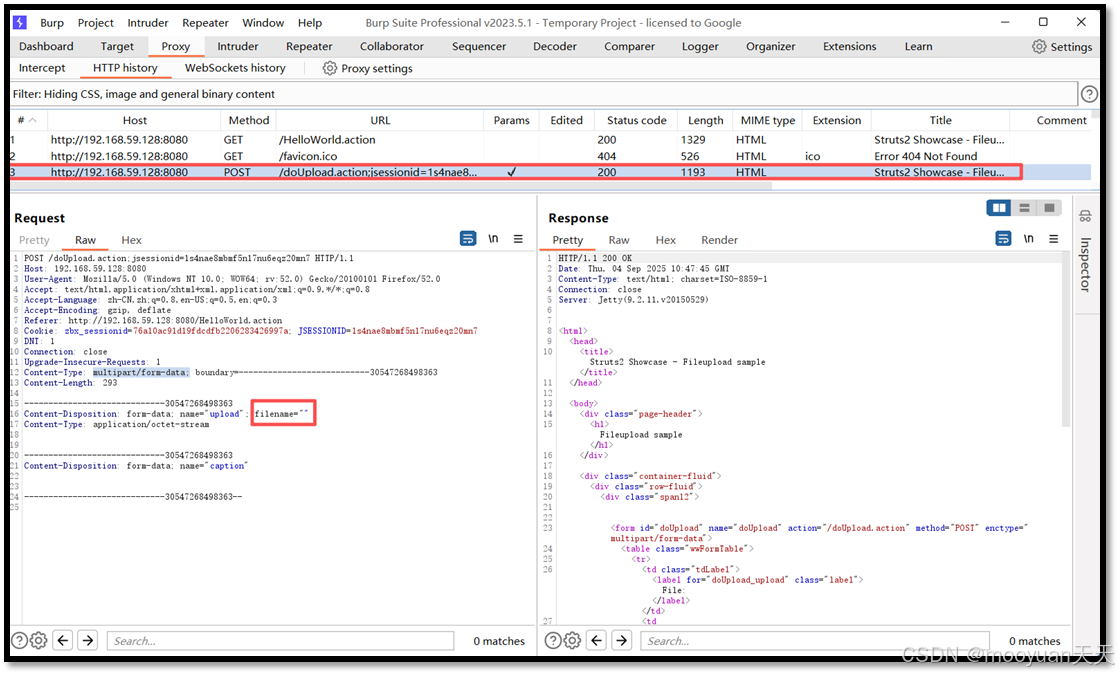Sort history by Status code column
This screenshot has width=1119, height=675.
point(637,120)
